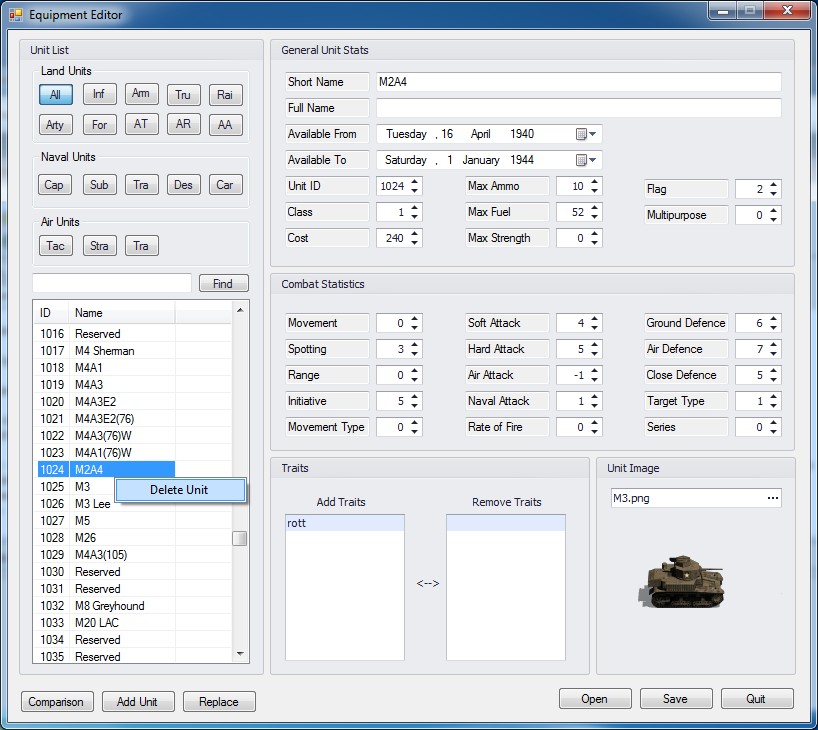Filter unit list by AA
Viewport: 818px width, 730px height.
click(225, 125)
